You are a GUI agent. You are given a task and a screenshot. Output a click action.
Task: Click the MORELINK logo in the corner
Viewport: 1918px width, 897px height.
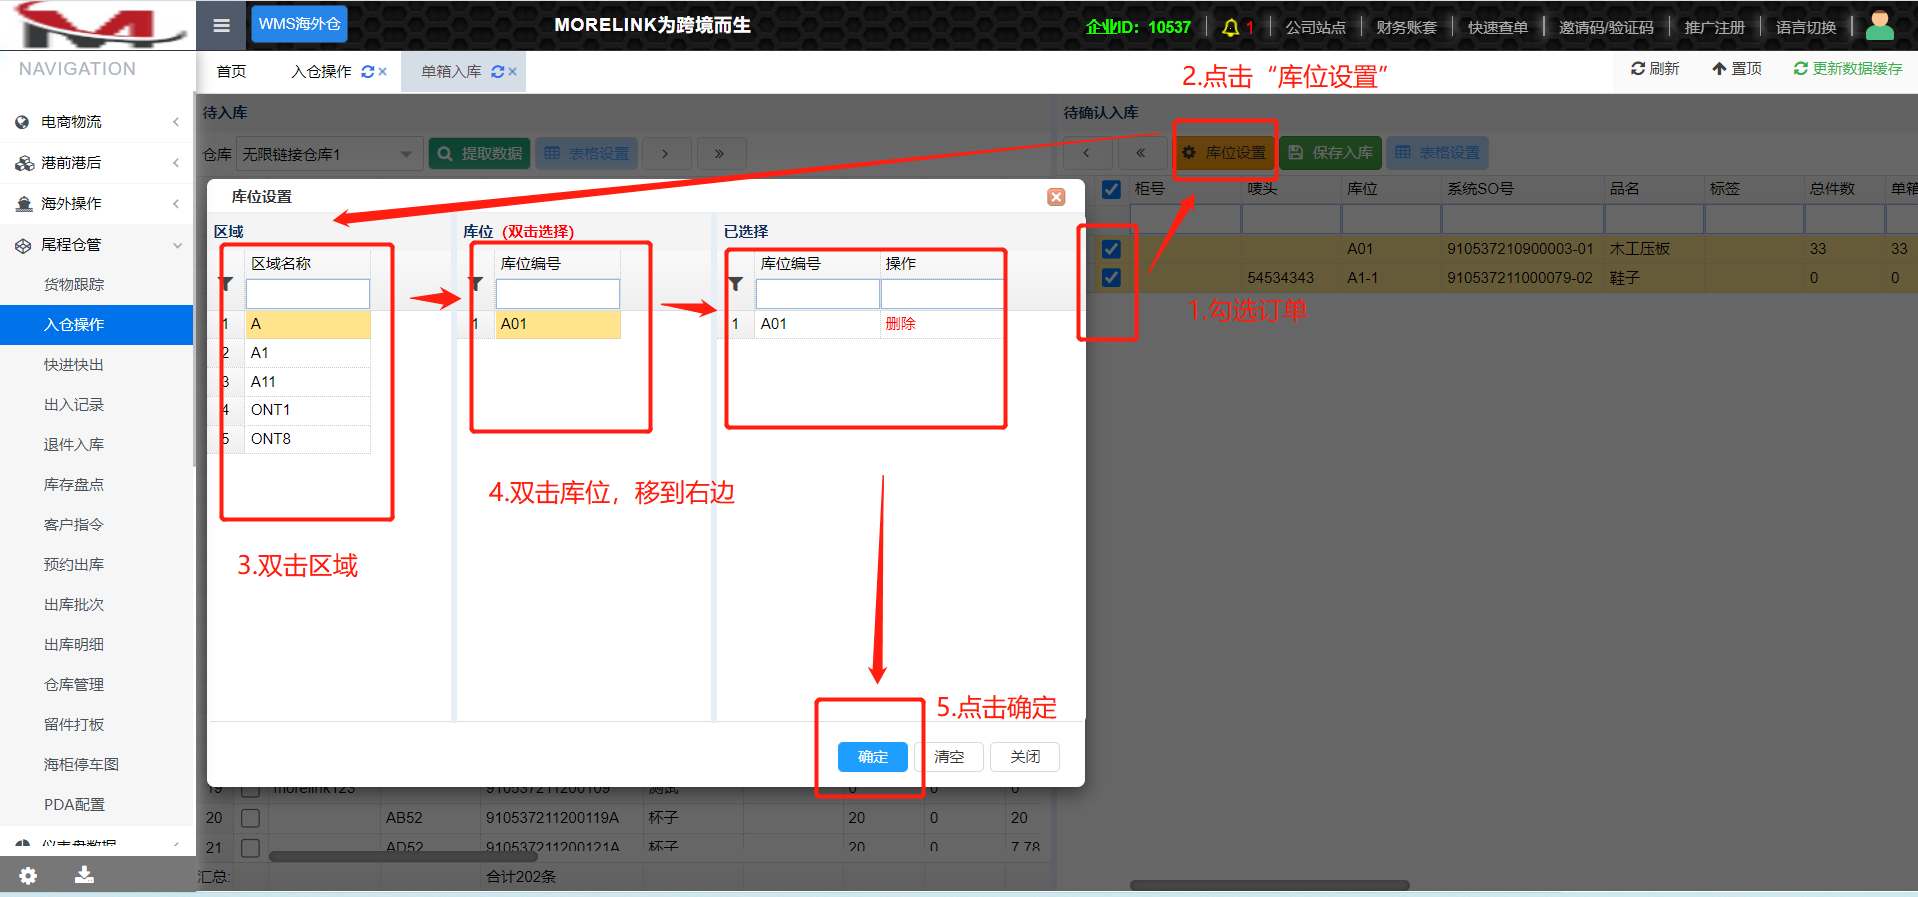pos(98,25)
